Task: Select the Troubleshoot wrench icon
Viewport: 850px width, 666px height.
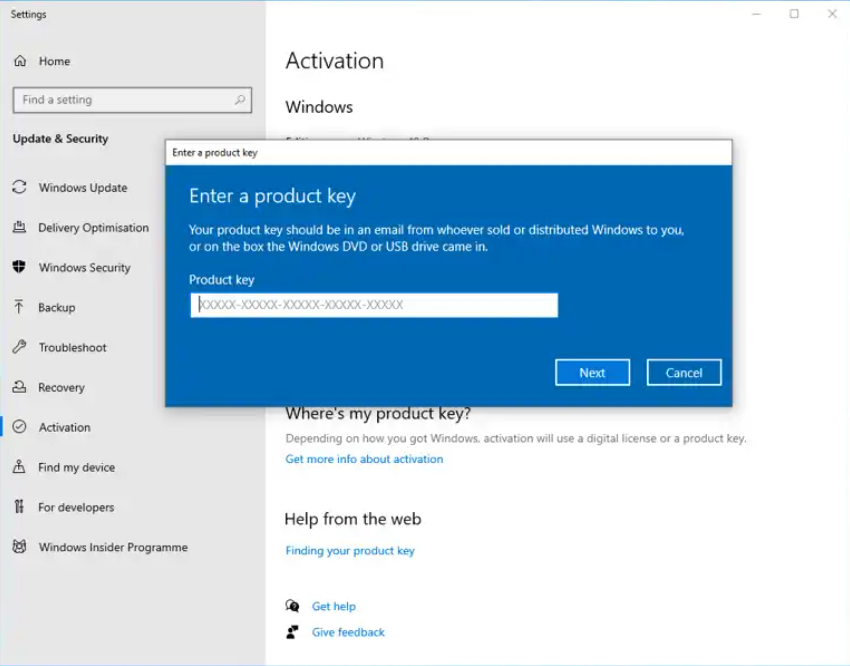Action: pyautogui.click(x=19, y=348)
